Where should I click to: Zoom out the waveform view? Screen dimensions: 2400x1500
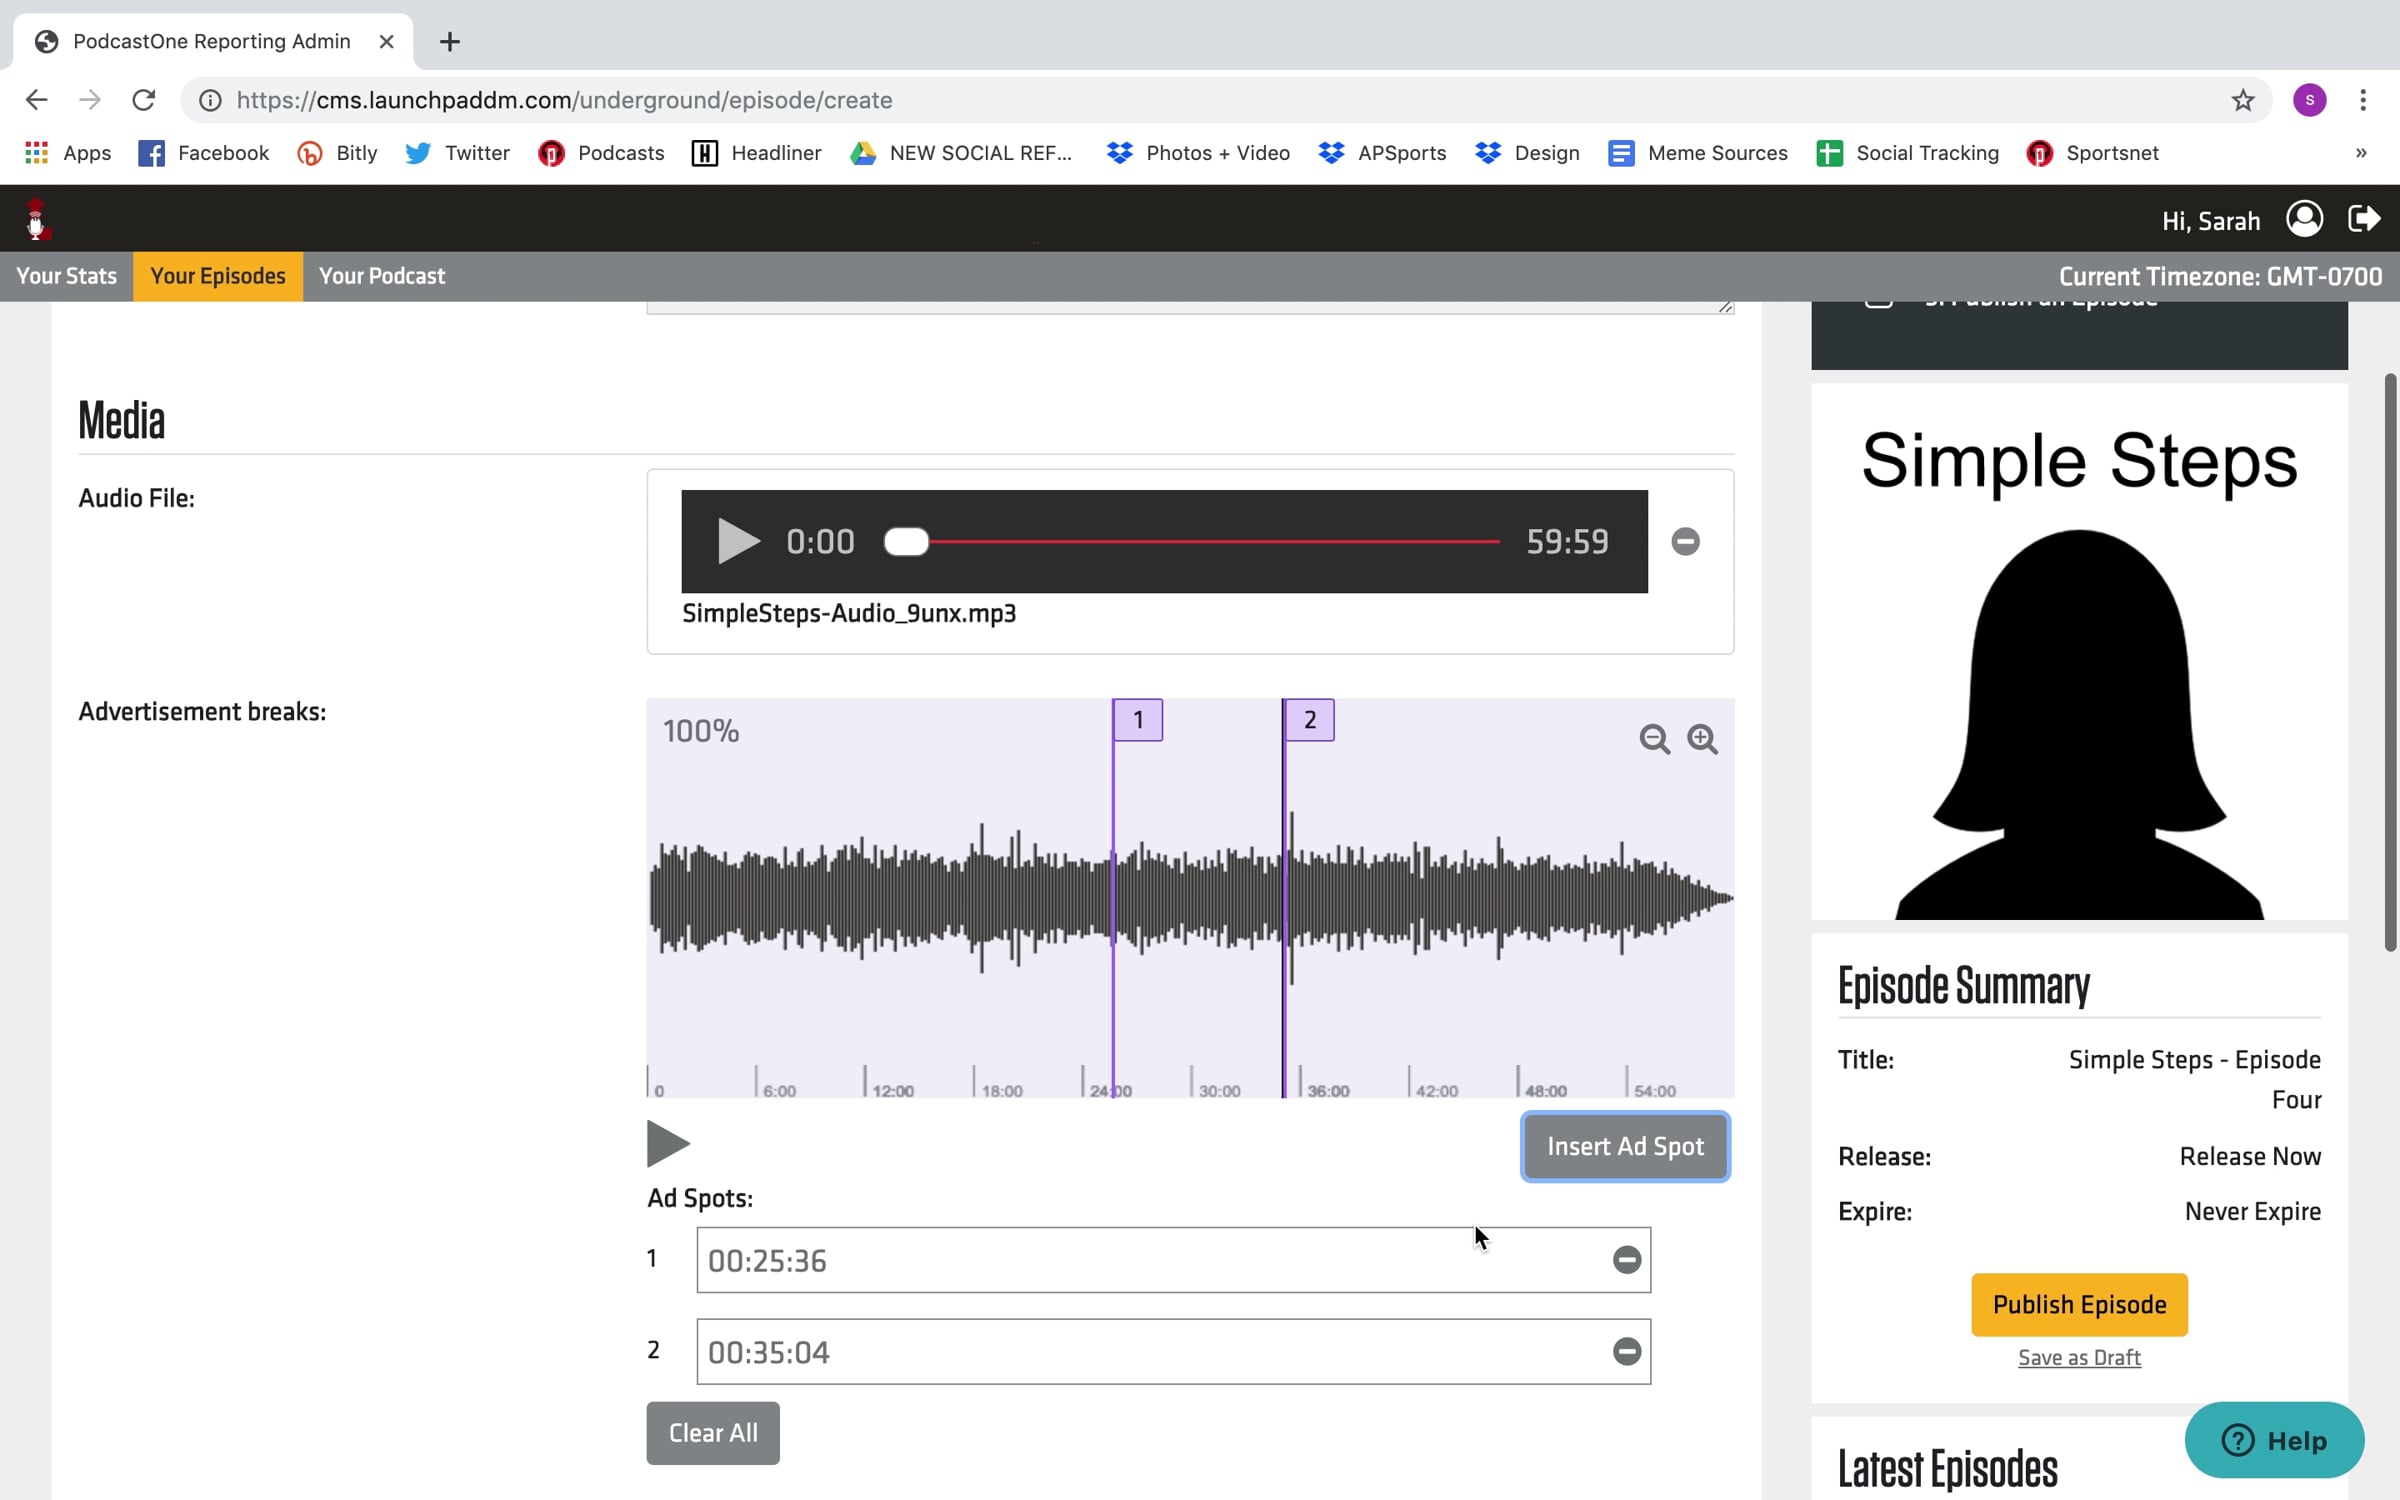pyautogui.click(x=1654, y=739)
